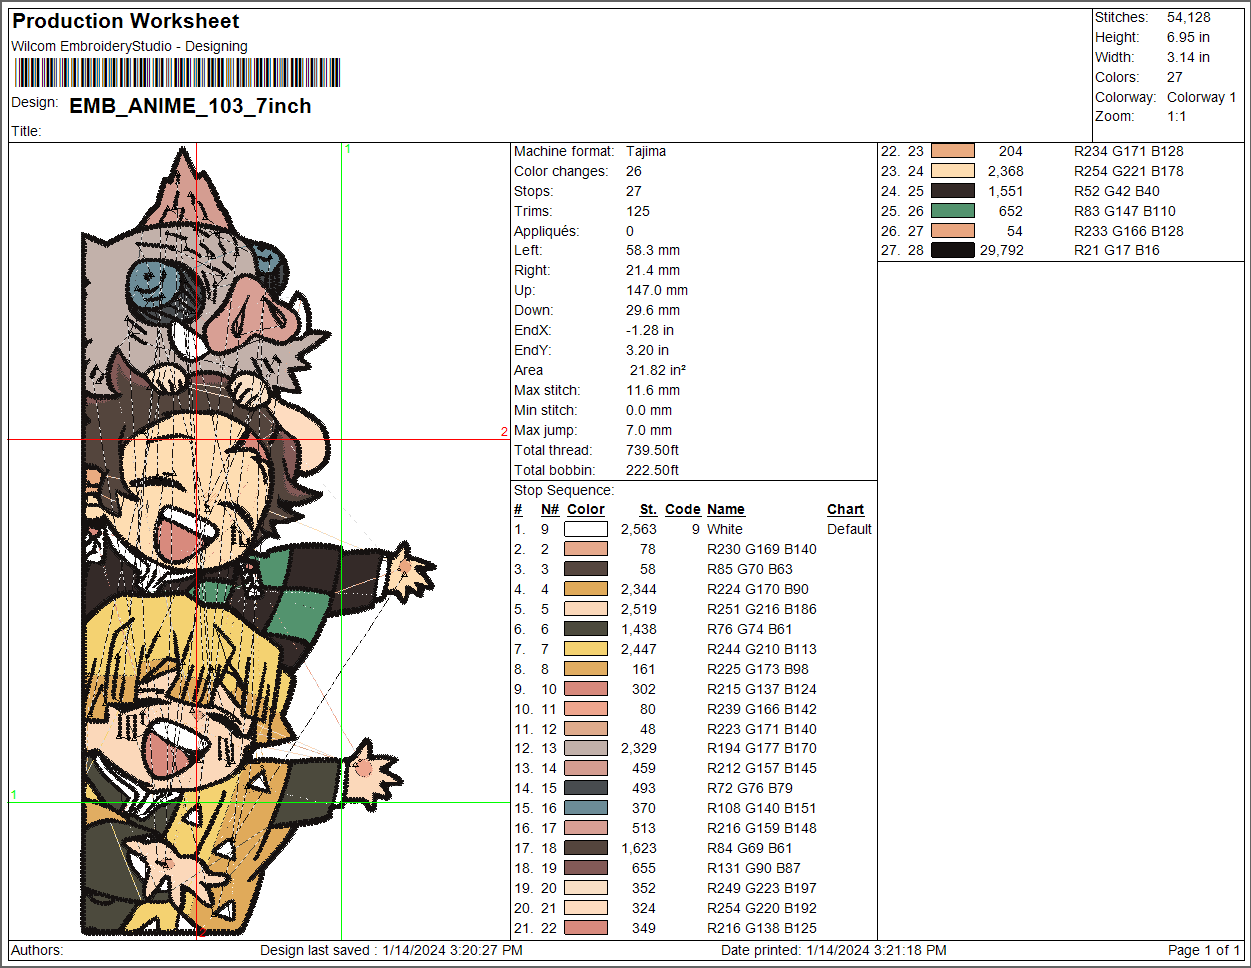
Task: Click the color name R216 G138 B125
Action: point(762,928)
